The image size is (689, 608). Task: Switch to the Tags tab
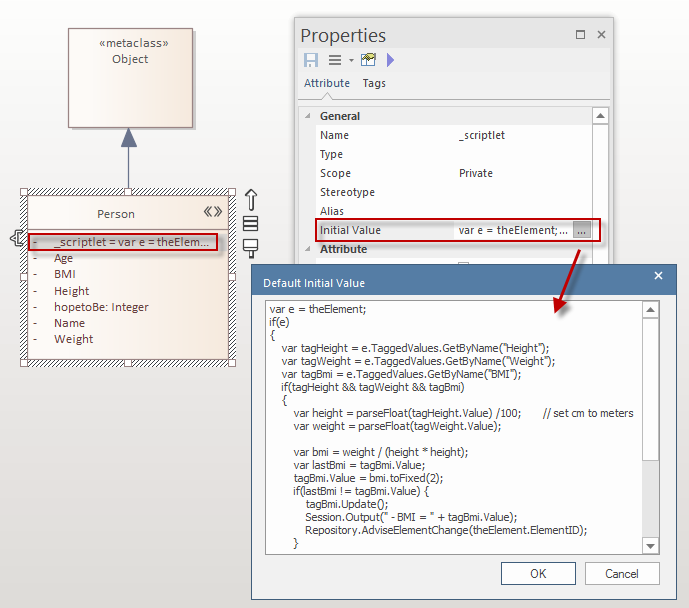tap(374, 84)
